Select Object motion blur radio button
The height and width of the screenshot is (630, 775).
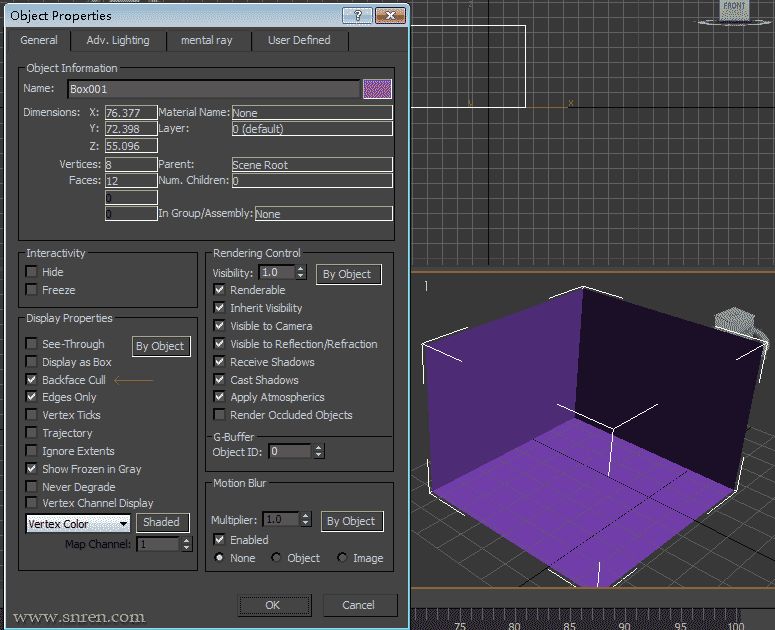click(x=276, y=558)
